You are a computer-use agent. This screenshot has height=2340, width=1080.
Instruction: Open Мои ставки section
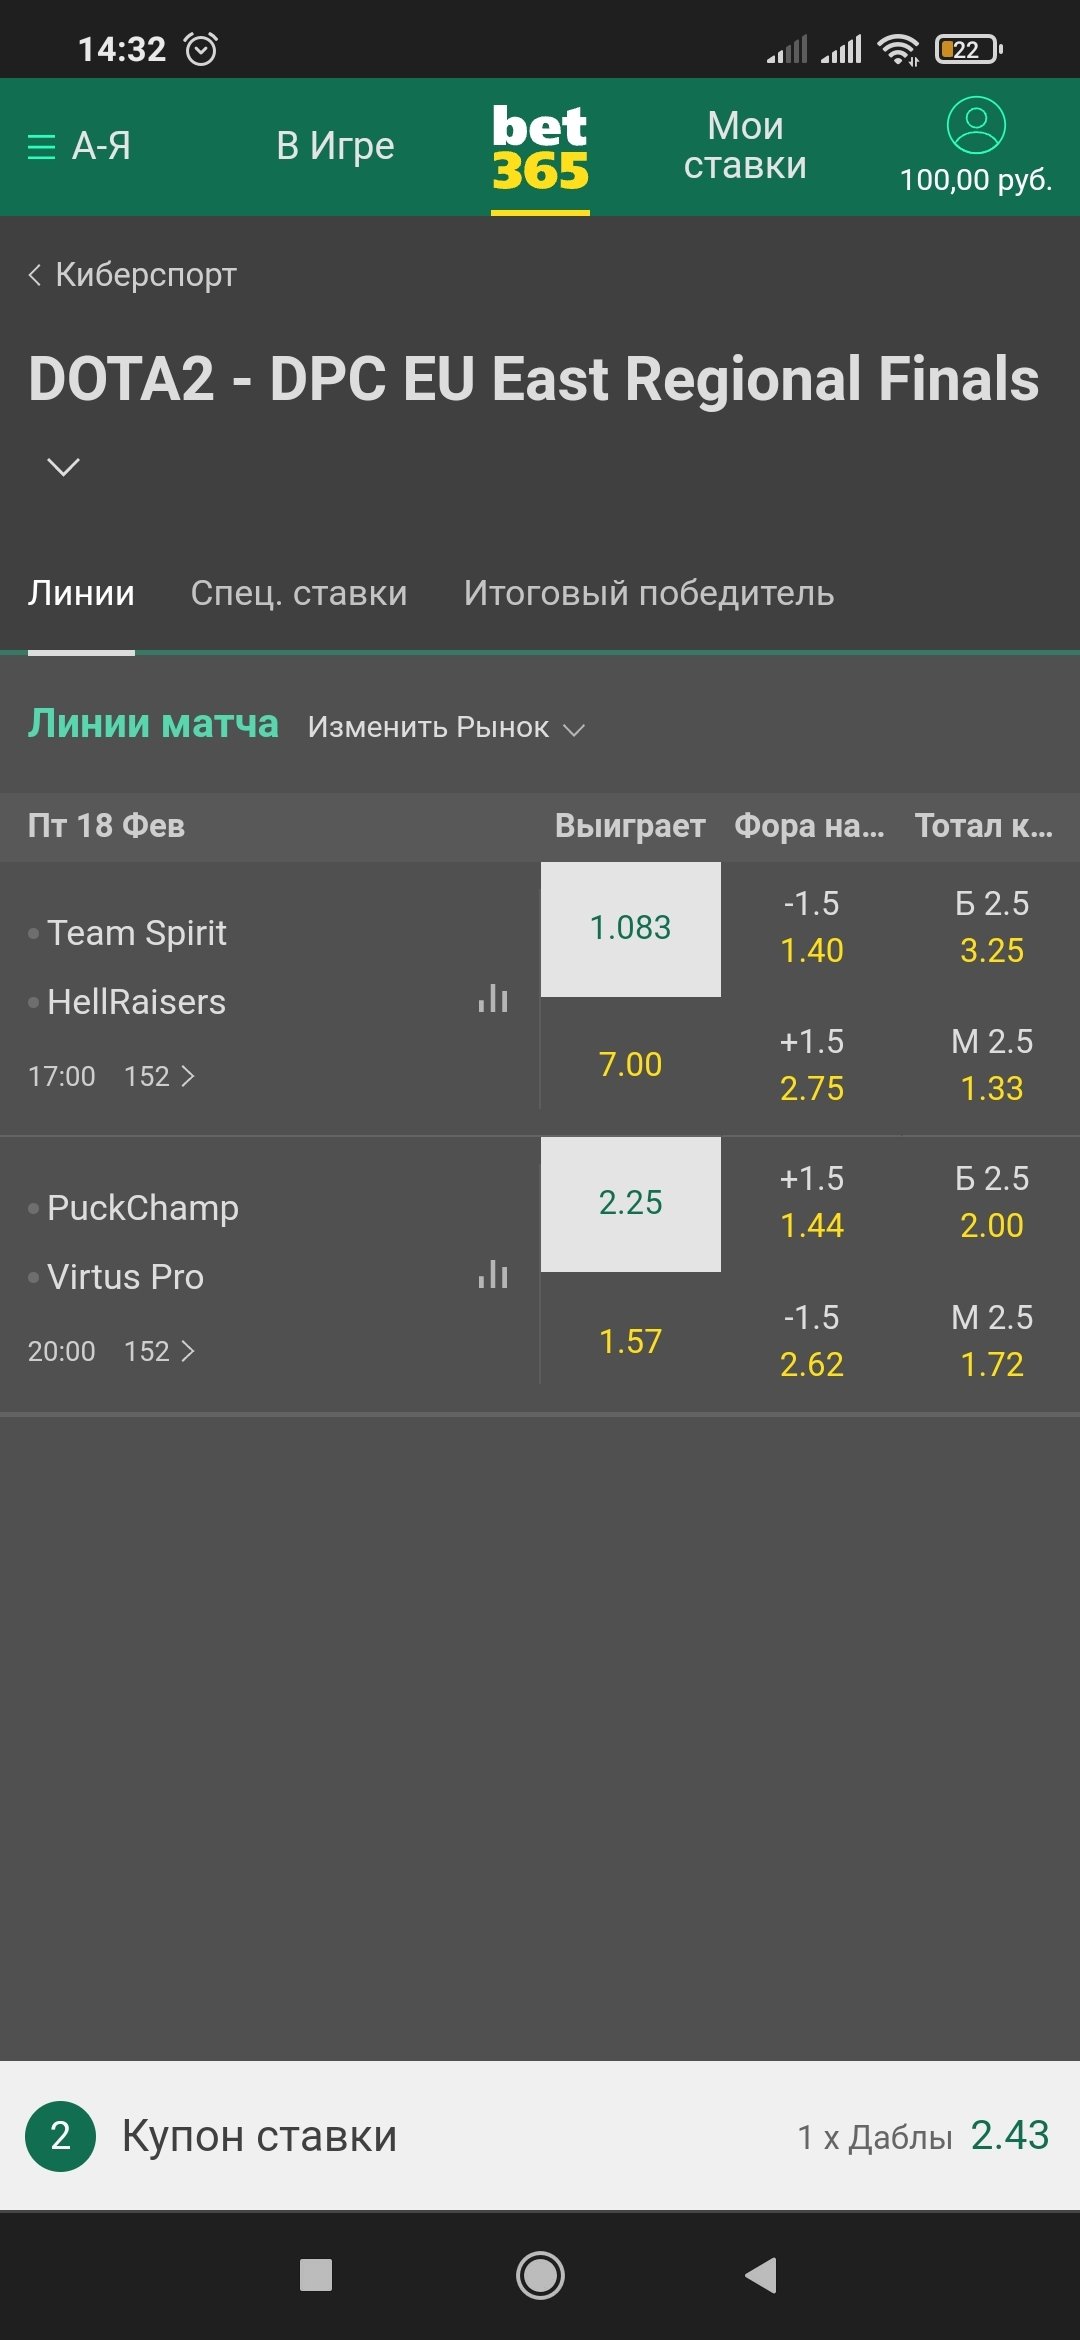point(745,146)
